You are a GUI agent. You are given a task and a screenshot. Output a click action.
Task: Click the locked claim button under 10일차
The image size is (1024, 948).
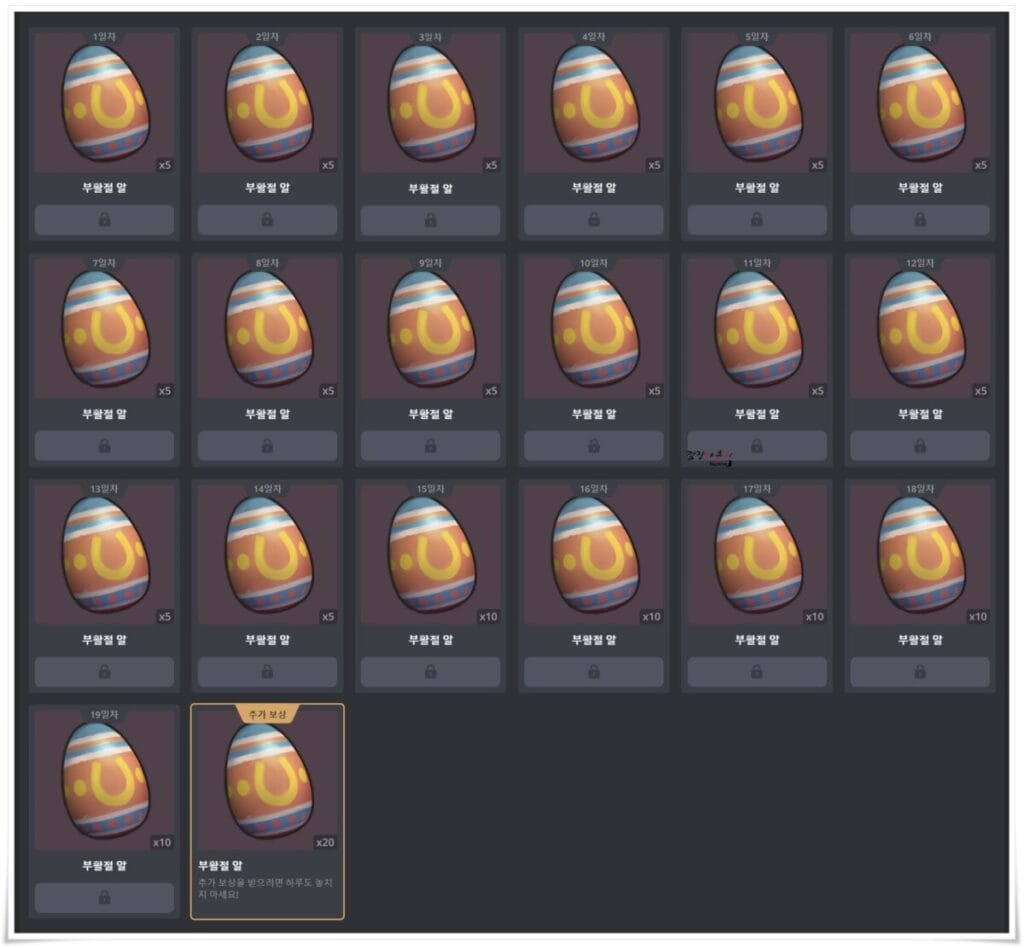point(594,446)
